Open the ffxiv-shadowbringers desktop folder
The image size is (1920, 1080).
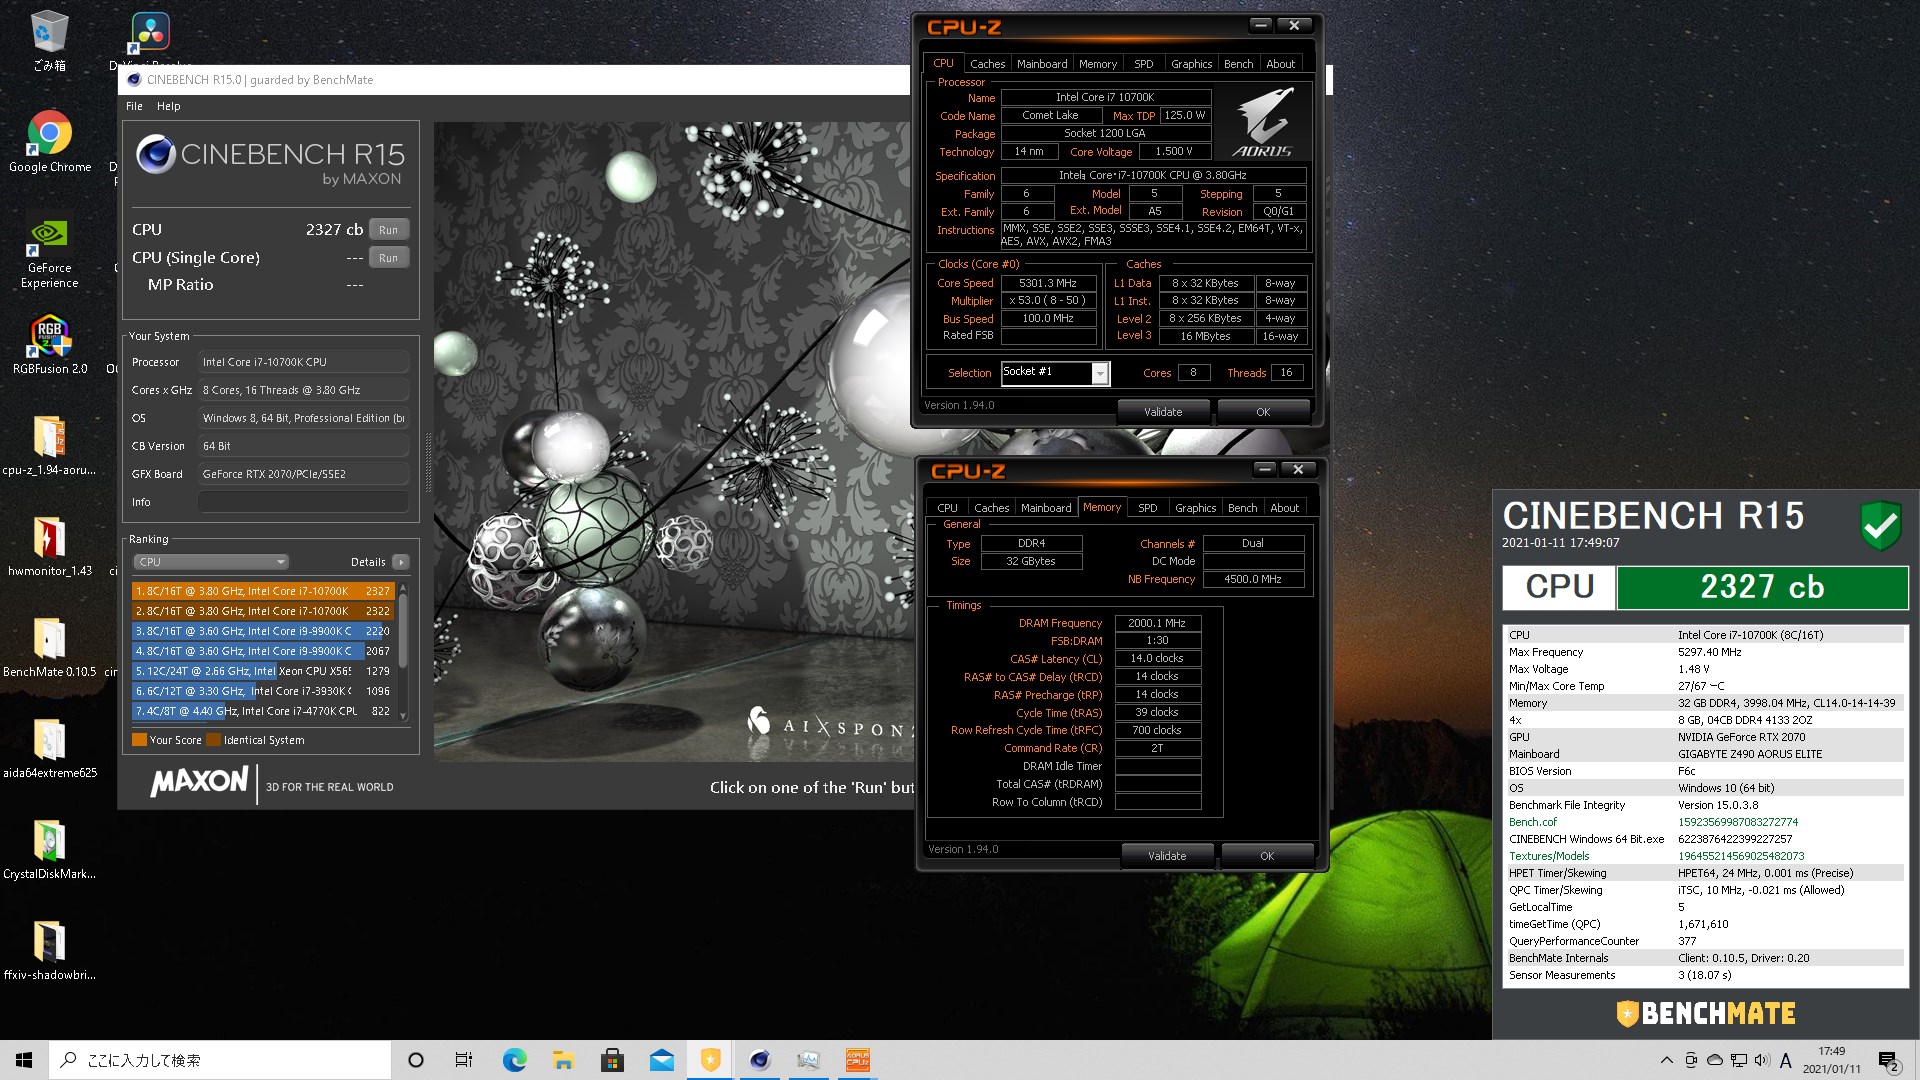click(49, 951)
